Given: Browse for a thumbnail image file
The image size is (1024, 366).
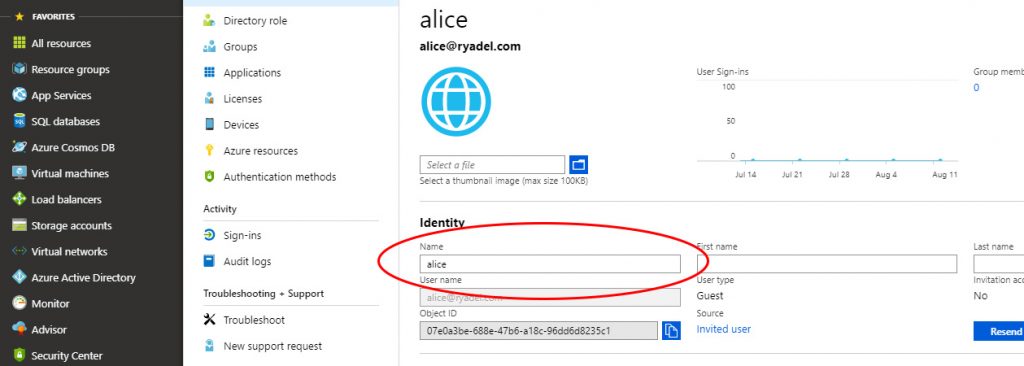Looking at the screenshot, I should click(x=579, y=165).
